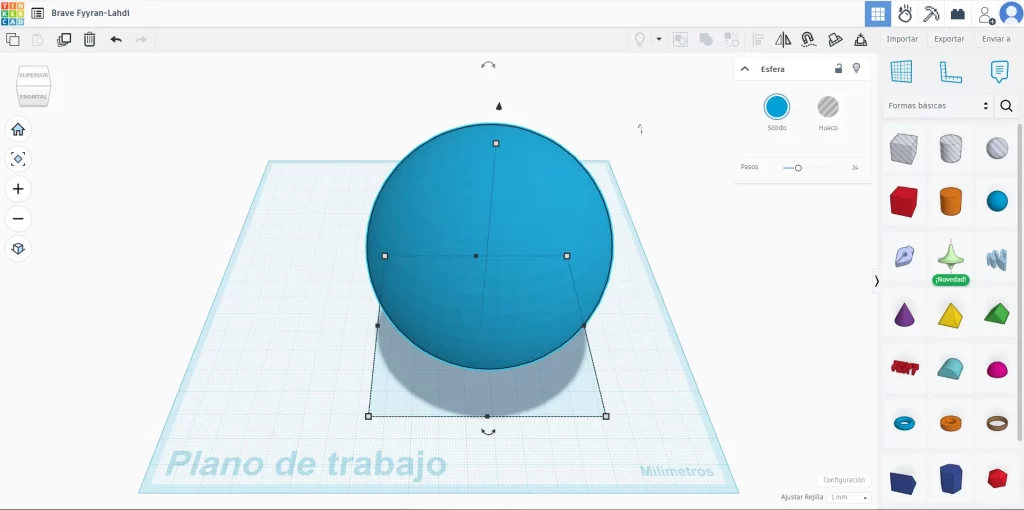The image size is (1024, 510).
Task: Adjust the Pasos slider
Action: [798, 168]
